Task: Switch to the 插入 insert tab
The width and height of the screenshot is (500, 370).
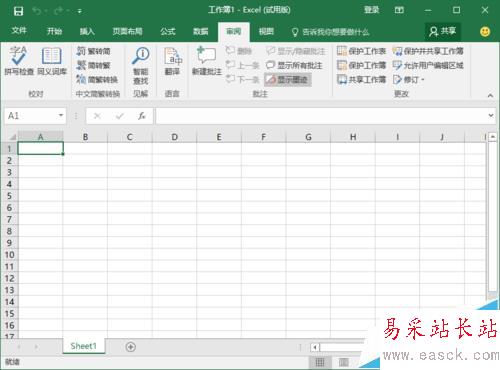Action: [x=87, y=31]
